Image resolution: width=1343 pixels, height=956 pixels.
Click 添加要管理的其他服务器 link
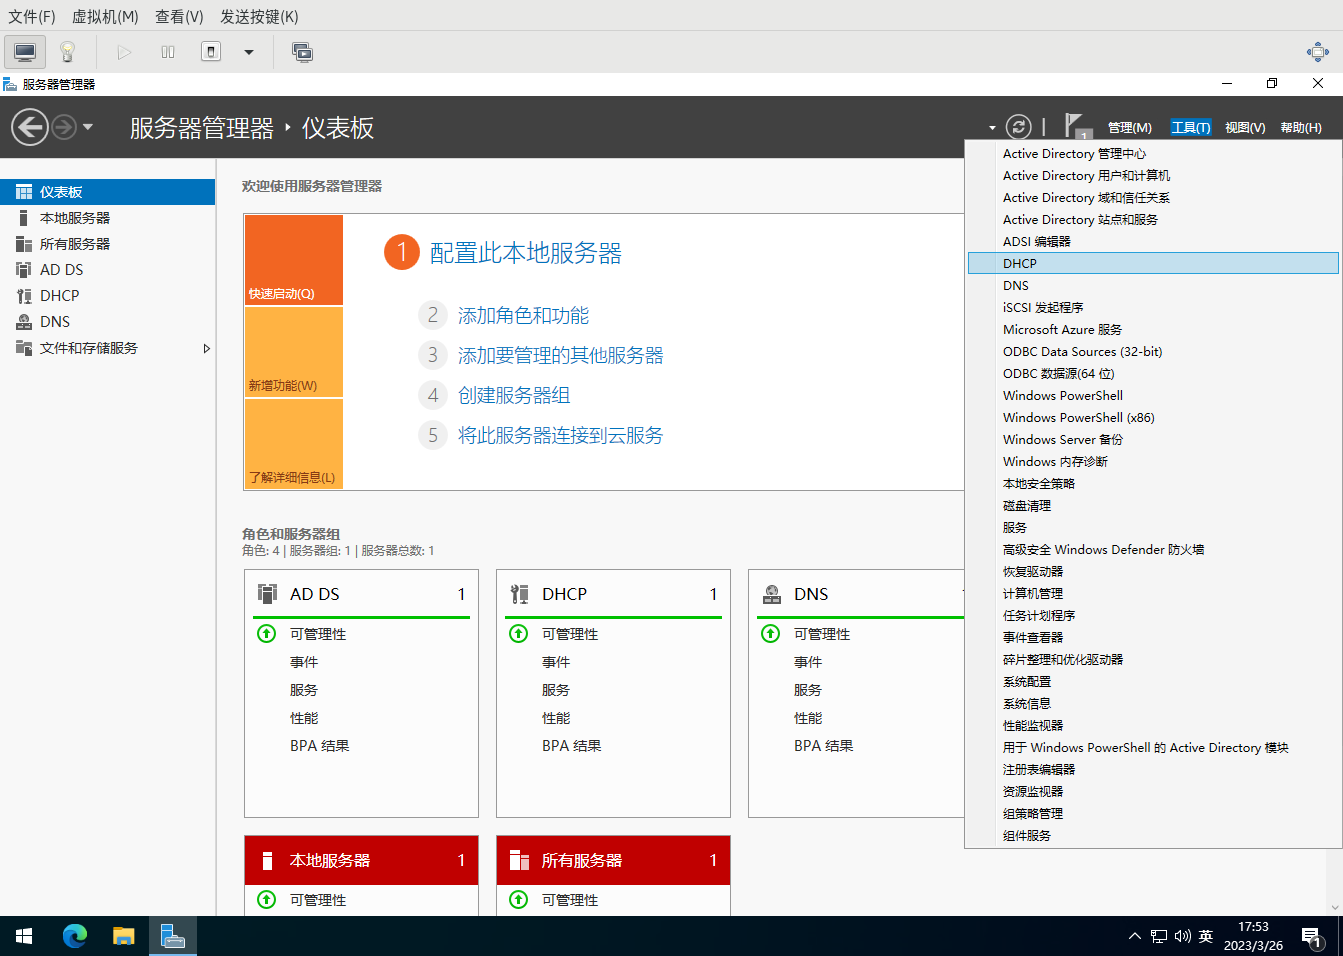coord(561,356)
